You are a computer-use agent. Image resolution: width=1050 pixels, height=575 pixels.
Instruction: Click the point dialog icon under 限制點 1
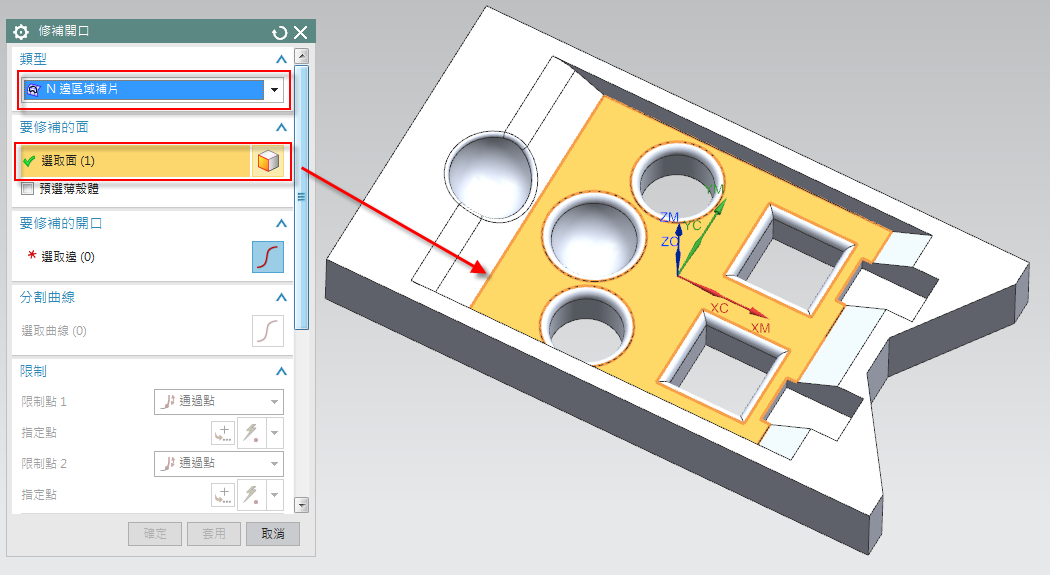(x=223, y=433)
